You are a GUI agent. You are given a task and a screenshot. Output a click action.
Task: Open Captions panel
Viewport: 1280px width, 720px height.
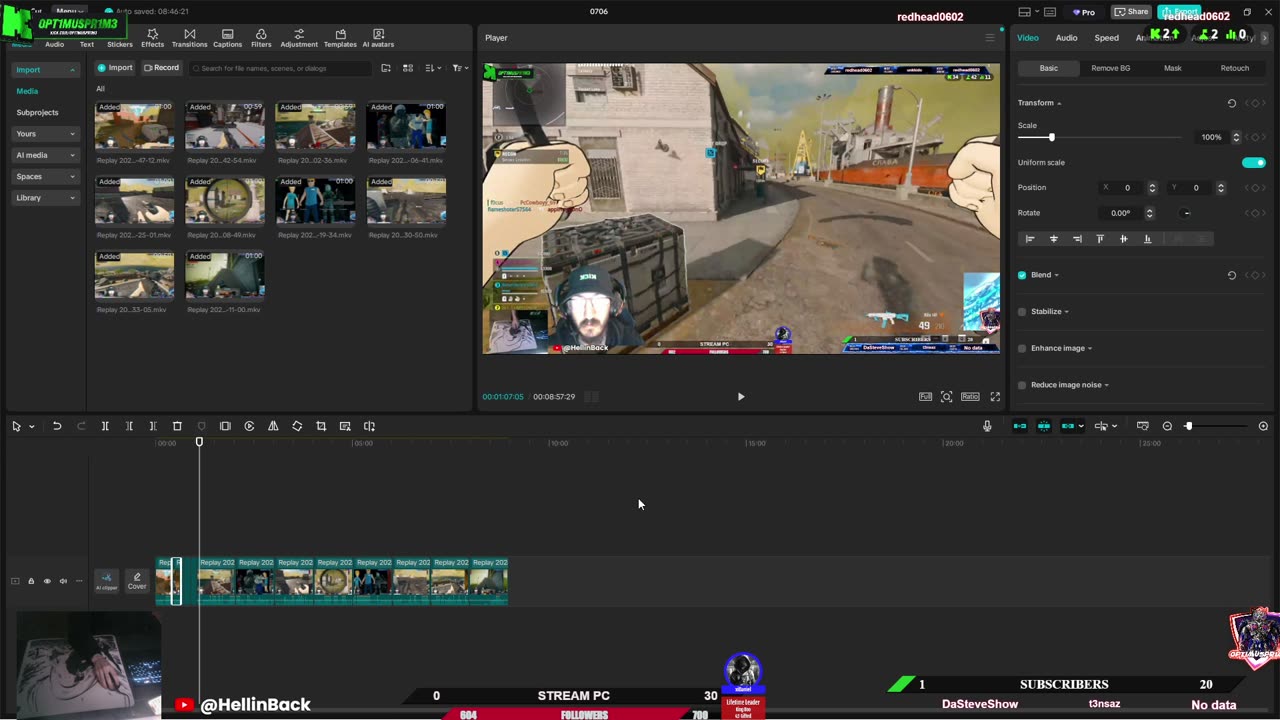227,38
